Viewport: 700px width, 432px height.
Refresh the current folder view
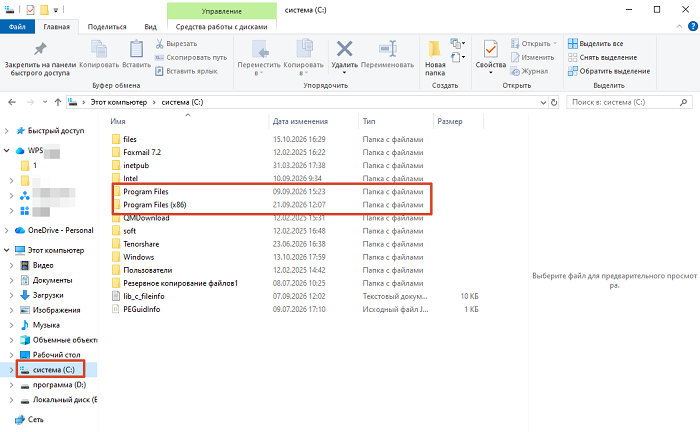[554, 102]
